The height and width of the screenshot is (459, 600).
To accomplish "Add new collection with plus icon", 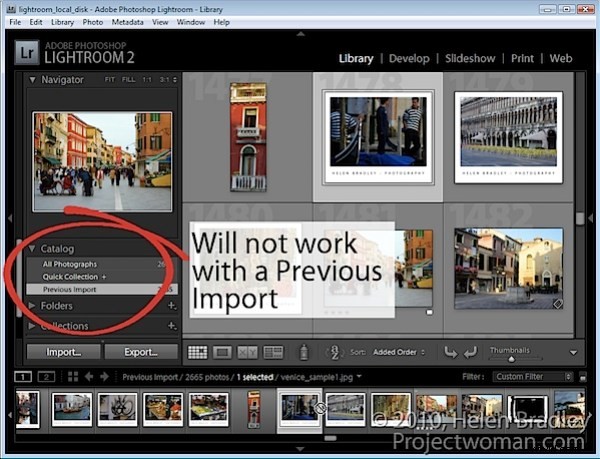I will point(172,326).
